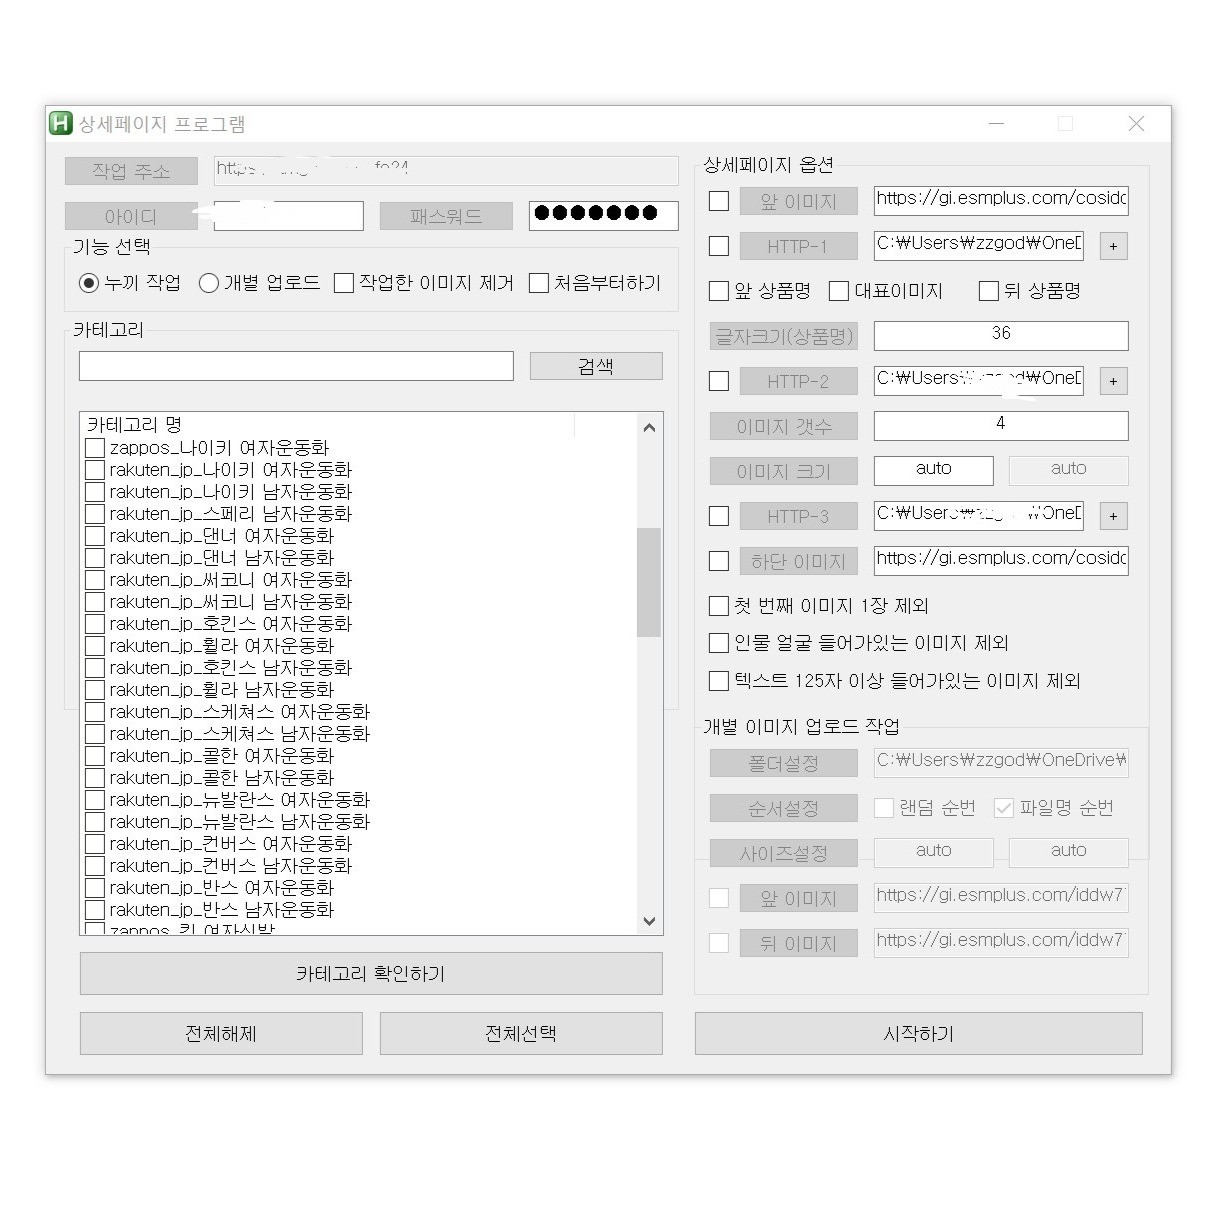Click the 하단 이미지 URL field
Viewport: 1209px width, 1209px height.
(1001, 561)
